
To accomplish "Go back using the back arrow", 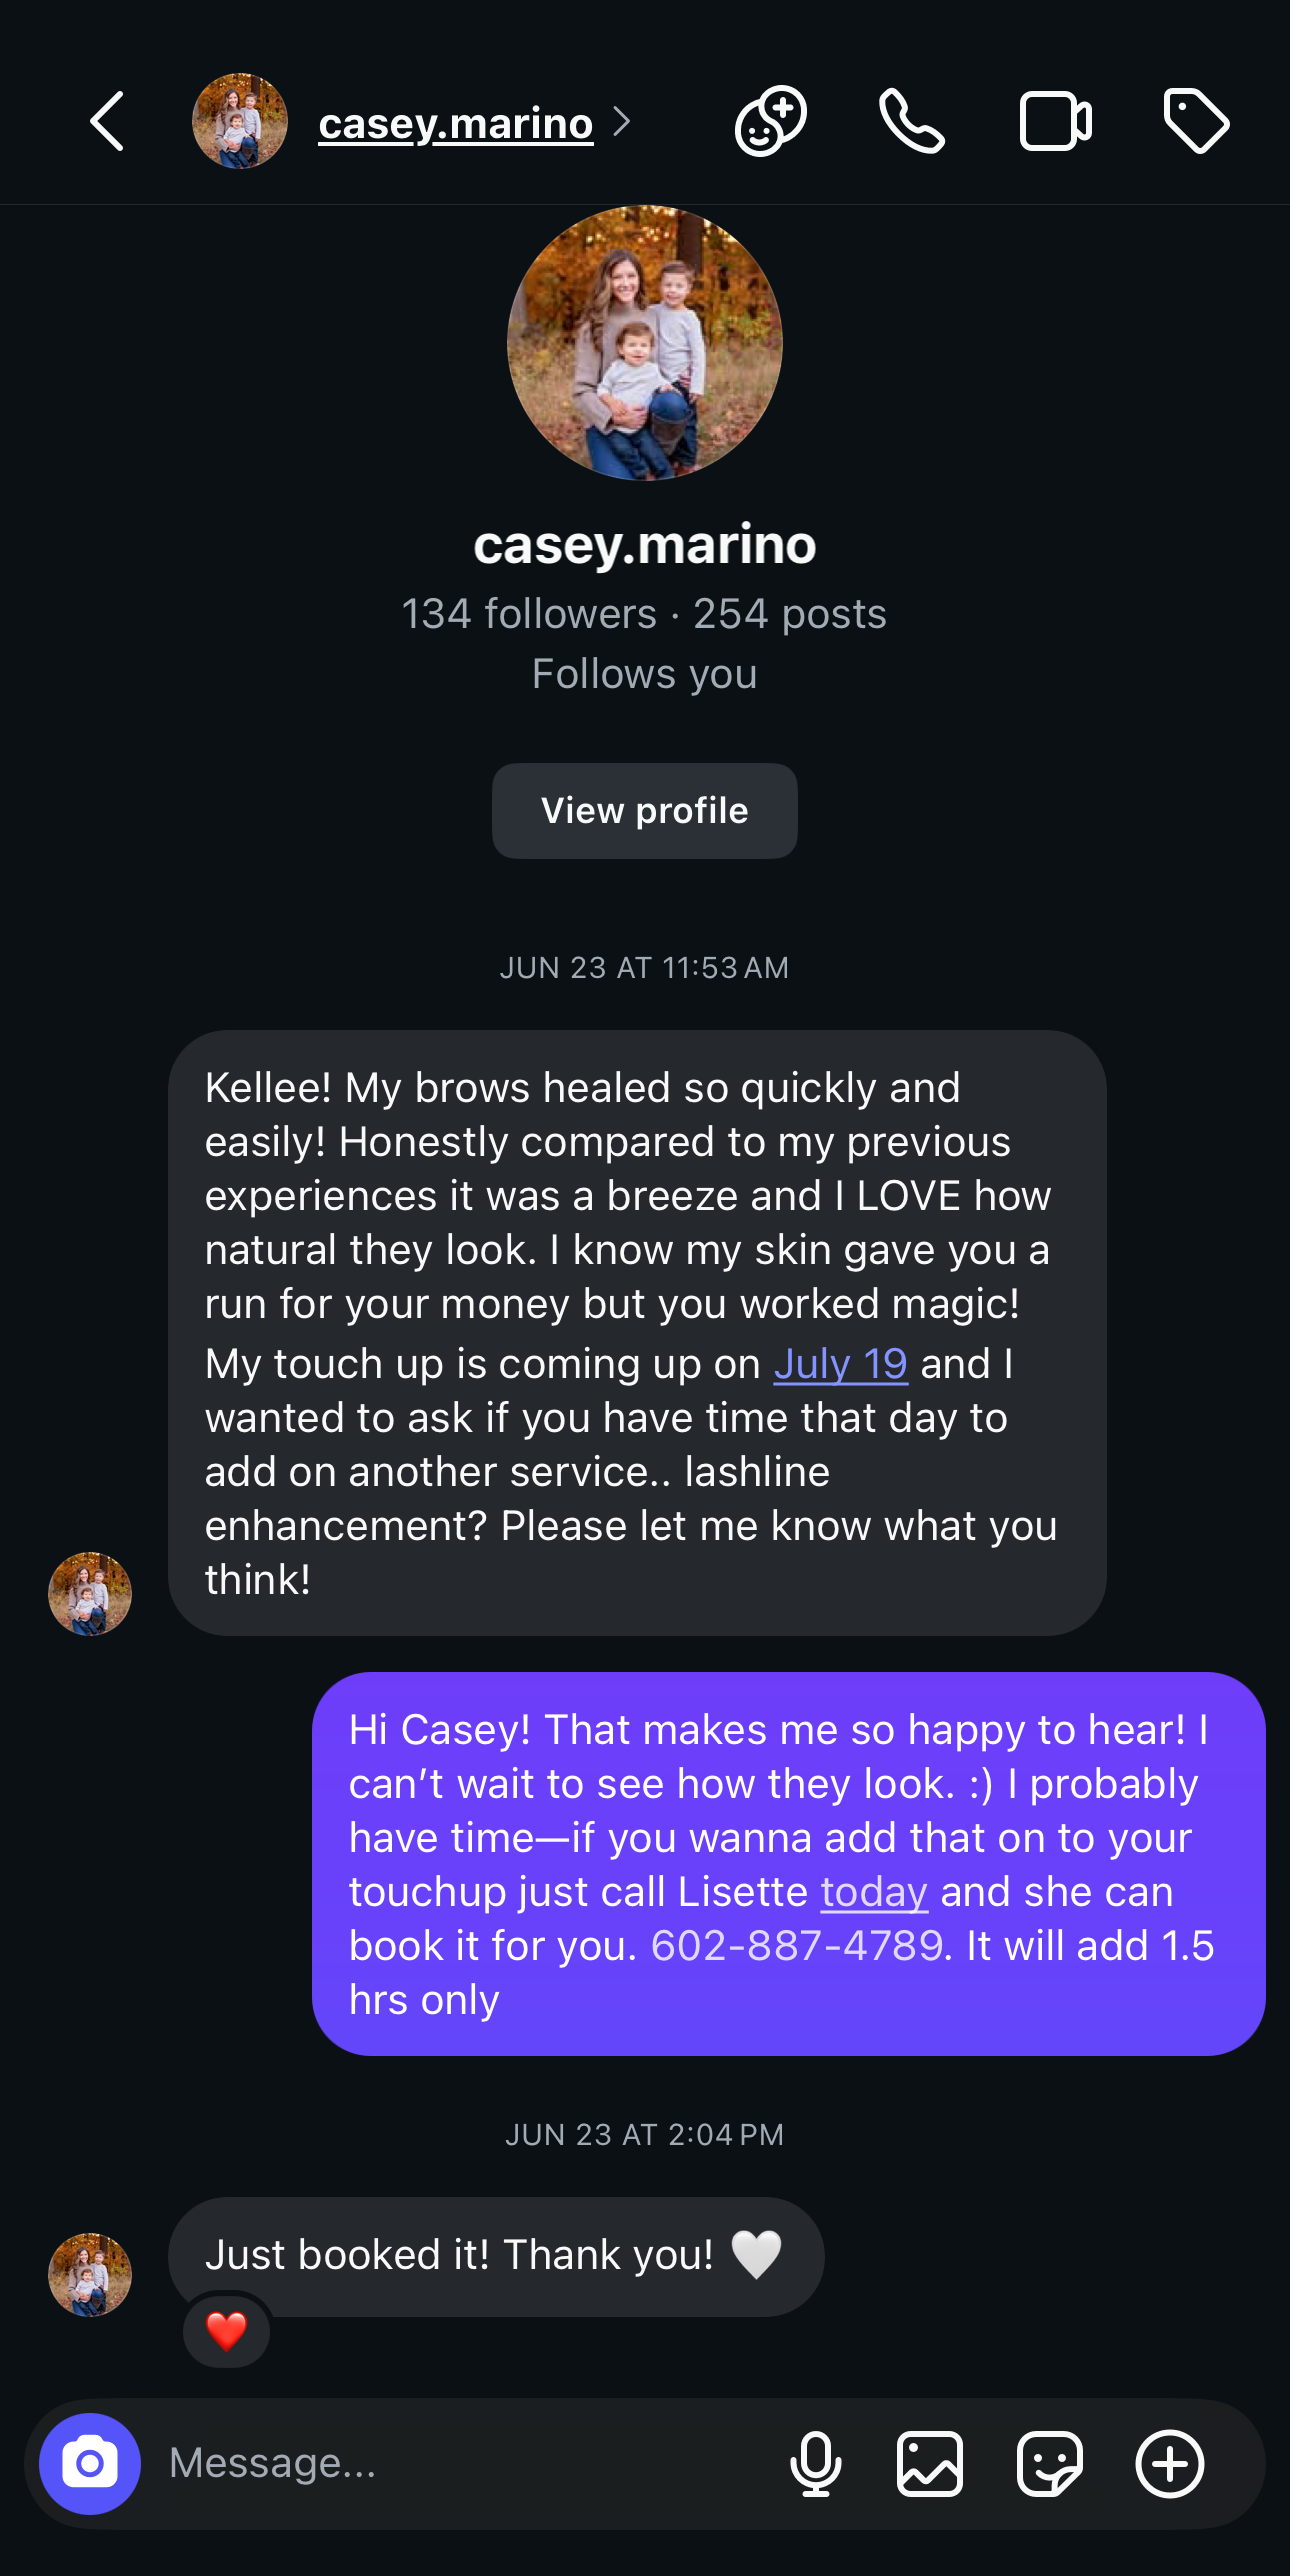I will pyautogui.click(x=108, y=122).
